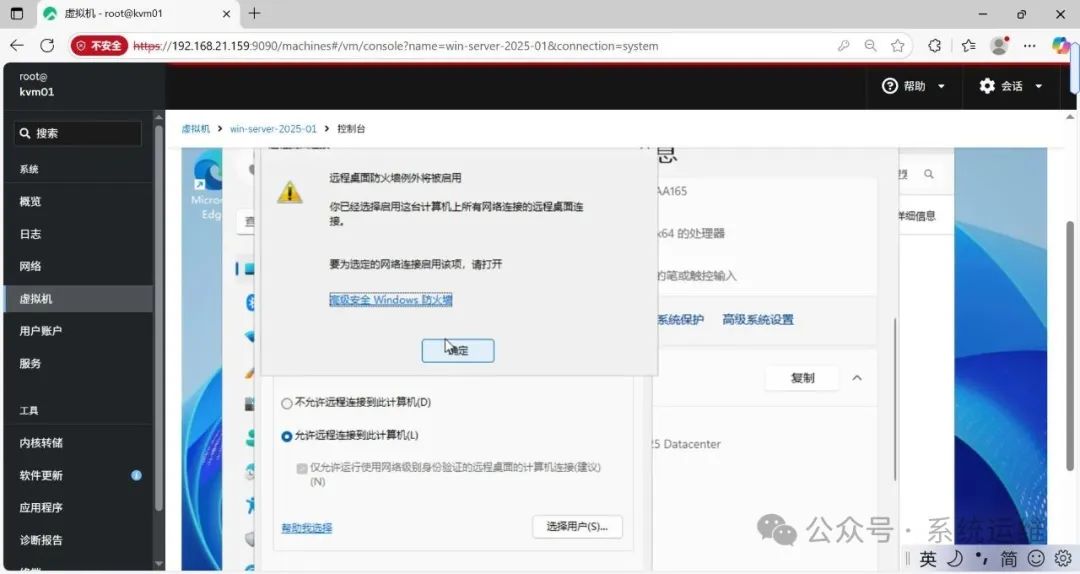Open the favorites list icon

point(968,45)
